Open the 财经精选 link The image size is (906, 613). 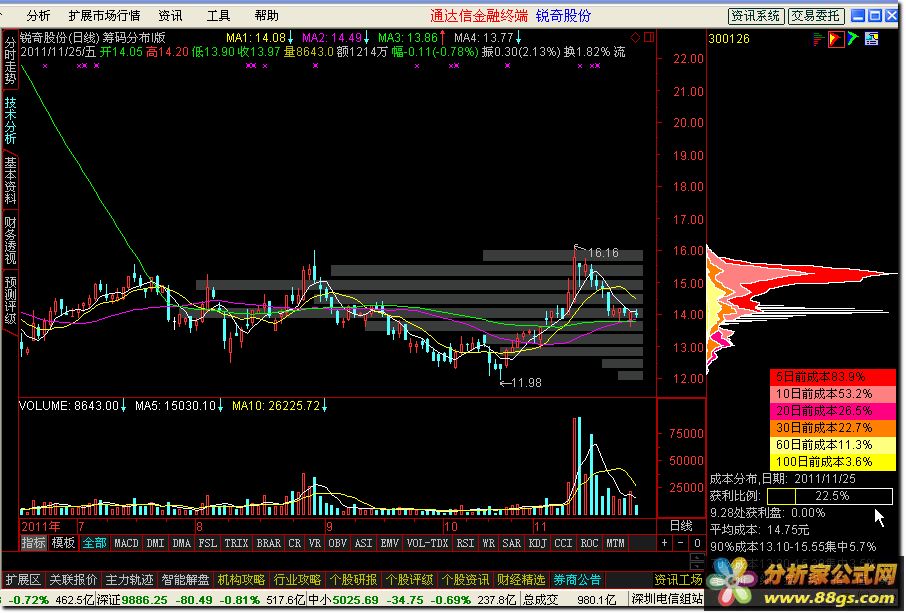(x=521, y=580)
